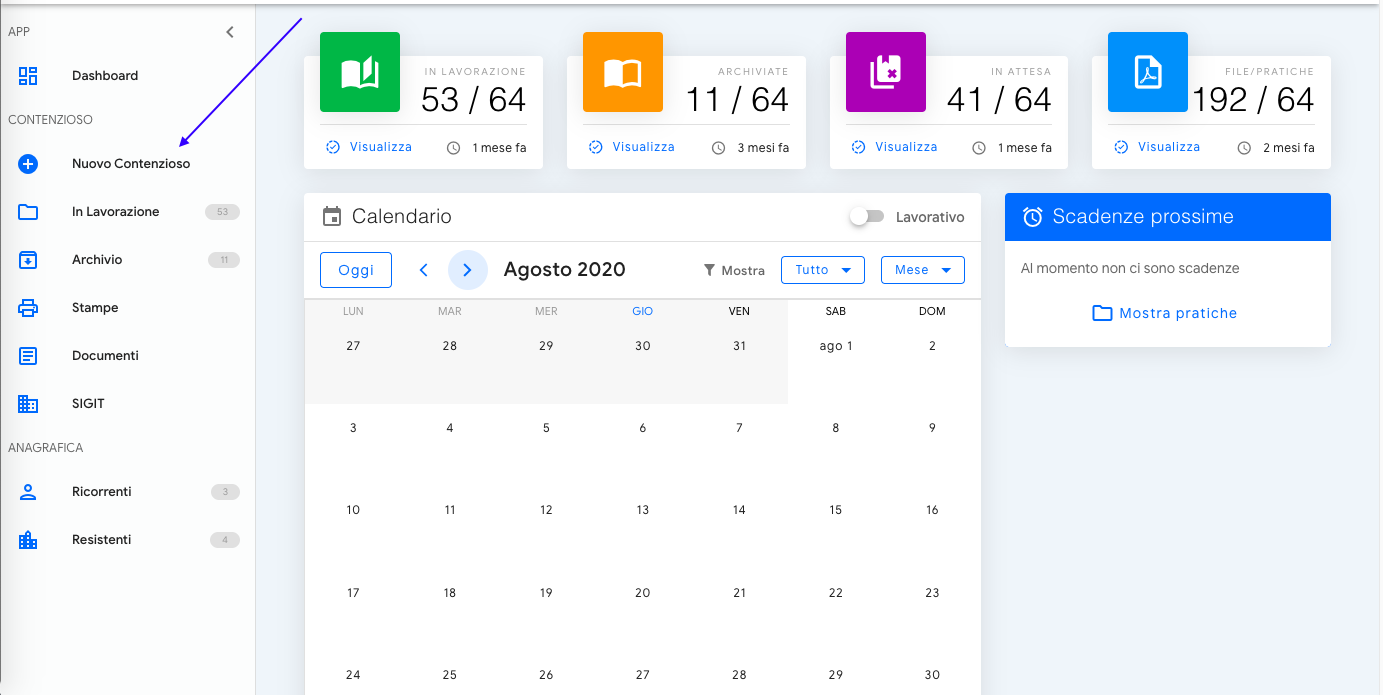Click the GIO weekday header
Screen dimensions: 1383x695
click(643, 311)
